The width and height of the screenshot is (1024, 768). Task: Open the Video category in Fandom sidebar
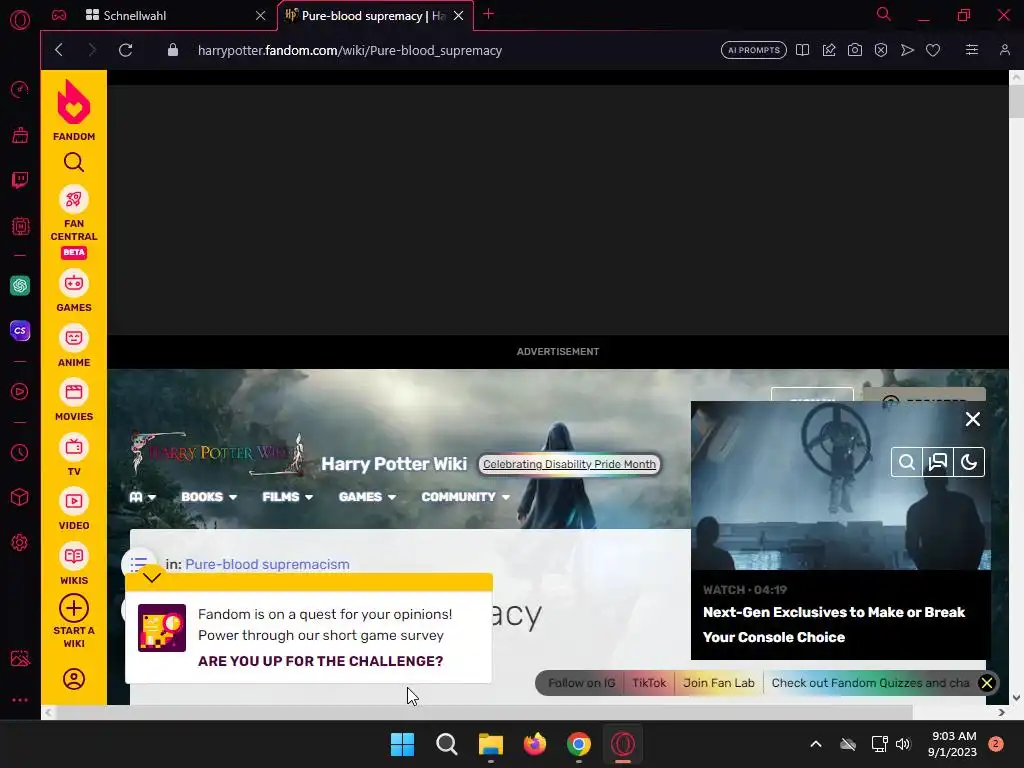[74, 509]
